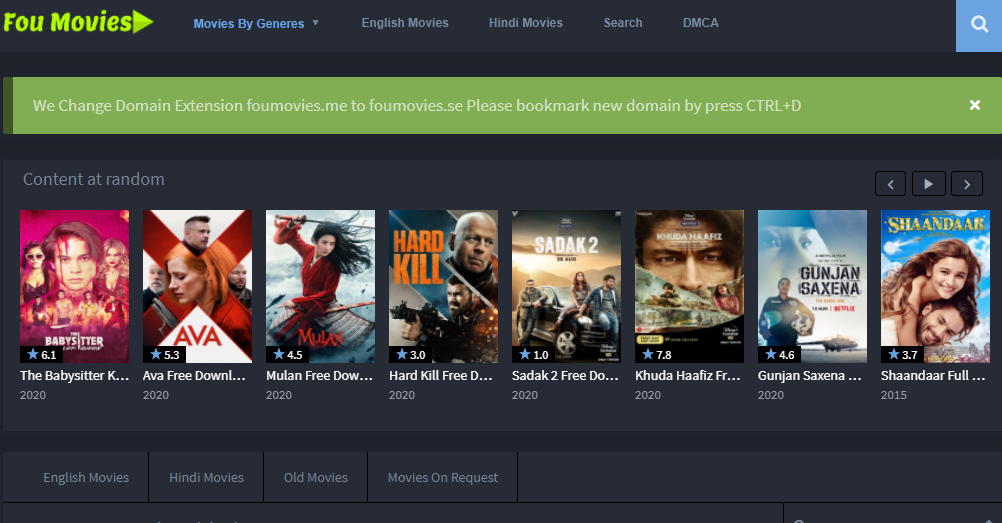Viewport: 1002px width, 523px height.
Task: Click the 4.5 star rating on Mulan
Action: pos(288,354)
